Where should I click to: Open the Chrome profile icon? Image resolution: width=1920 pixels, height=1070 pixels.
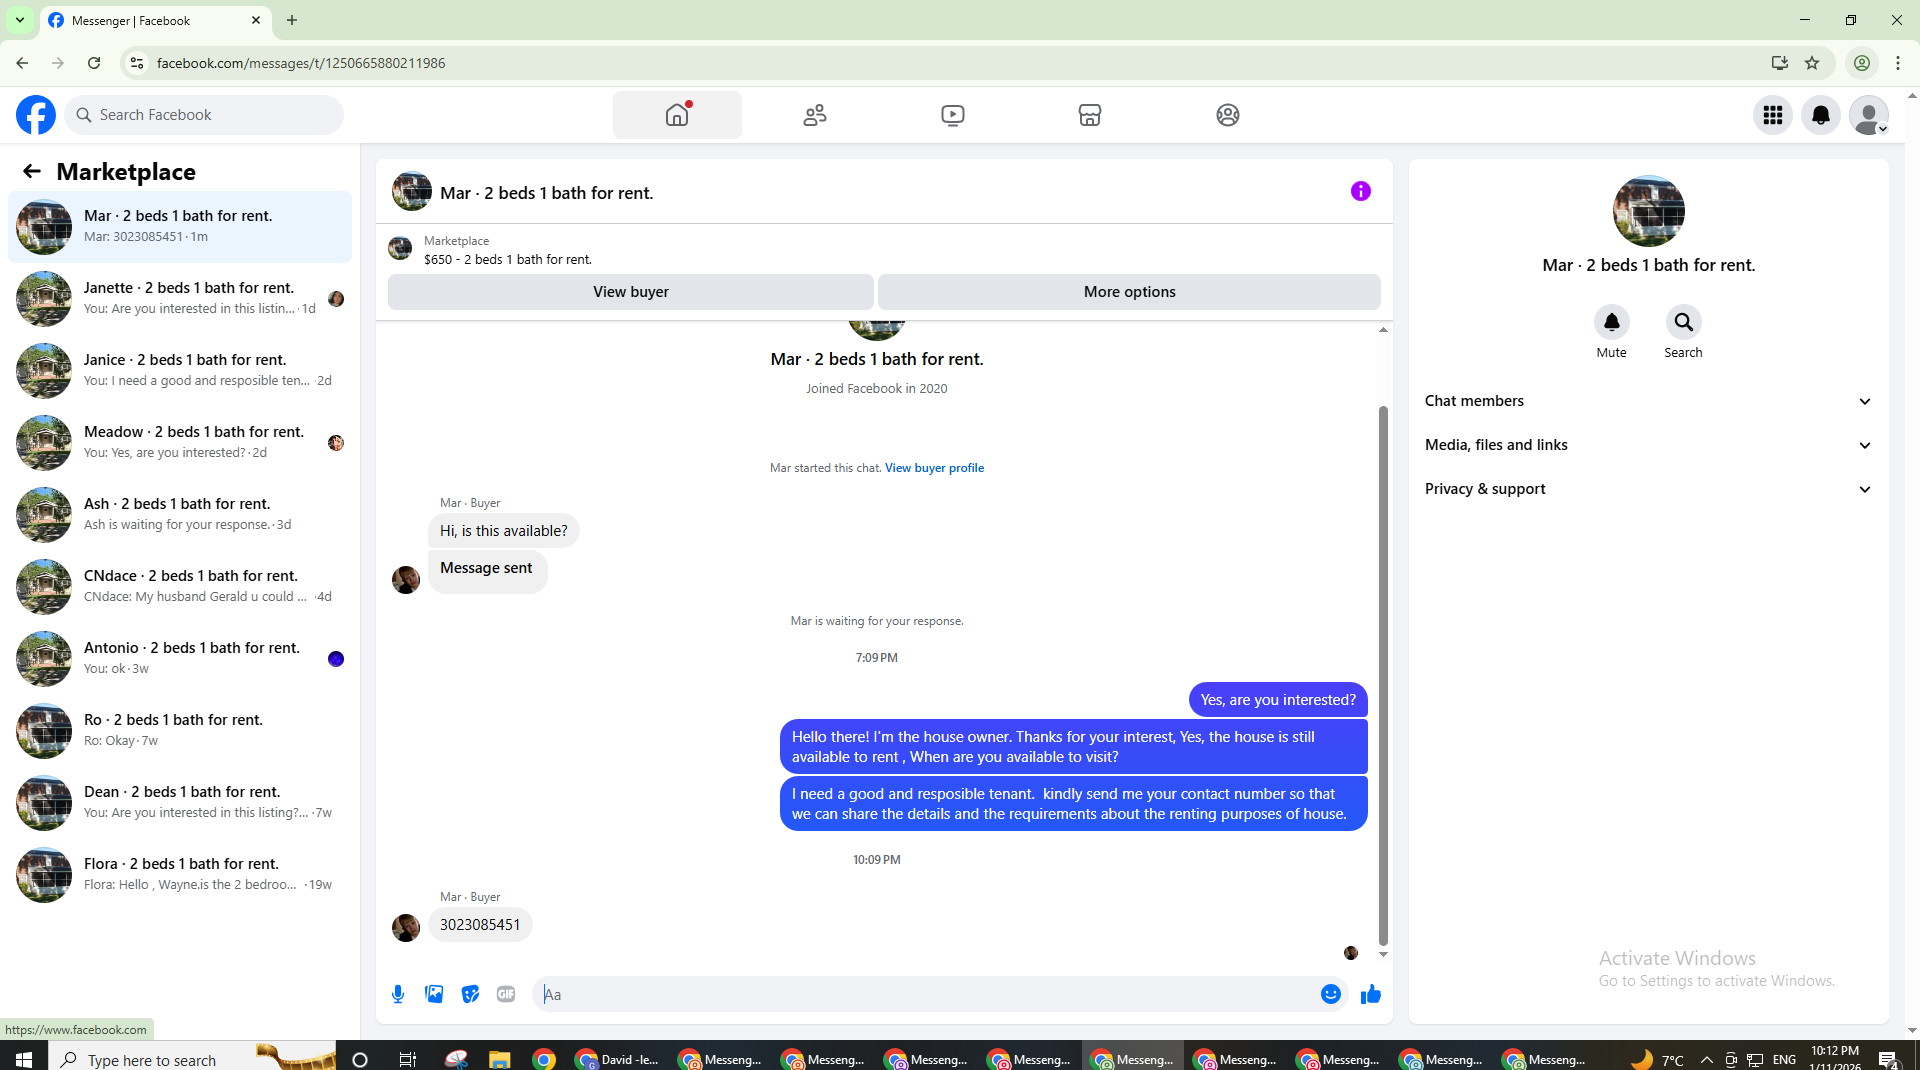click(1862, 63)
